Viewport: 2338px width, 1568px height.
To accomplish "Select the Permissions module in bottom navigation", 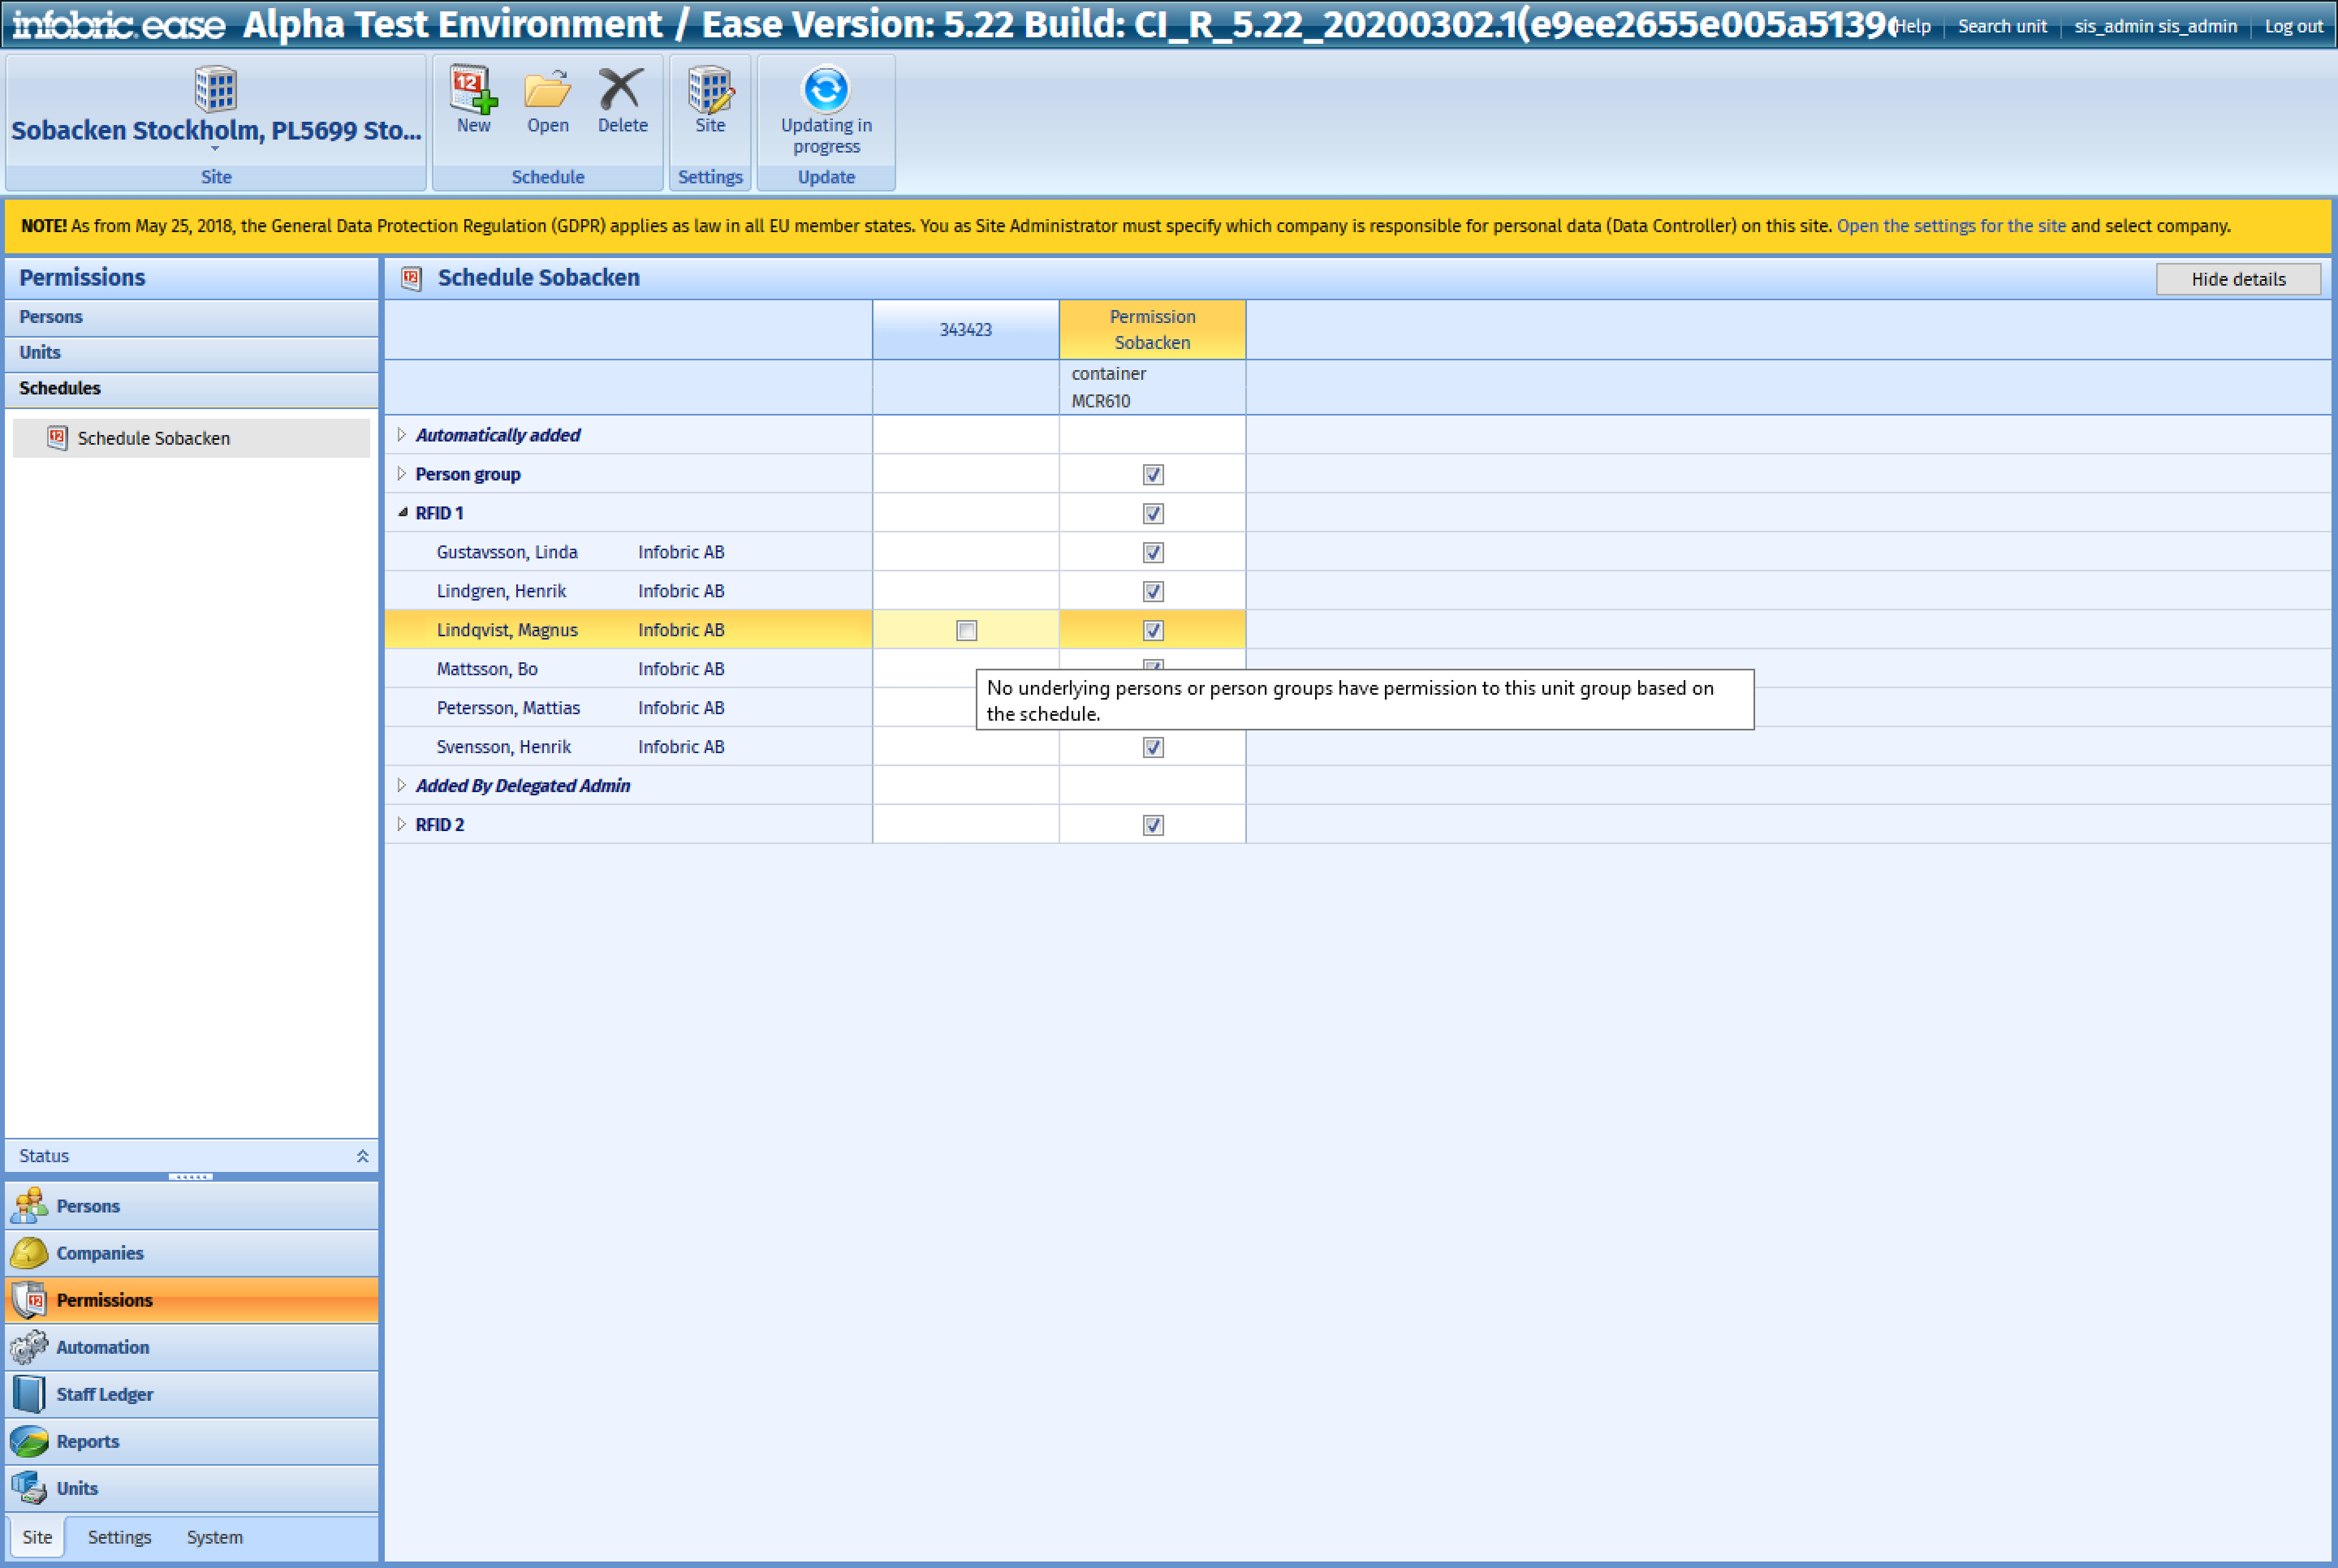I will 192,1300.
